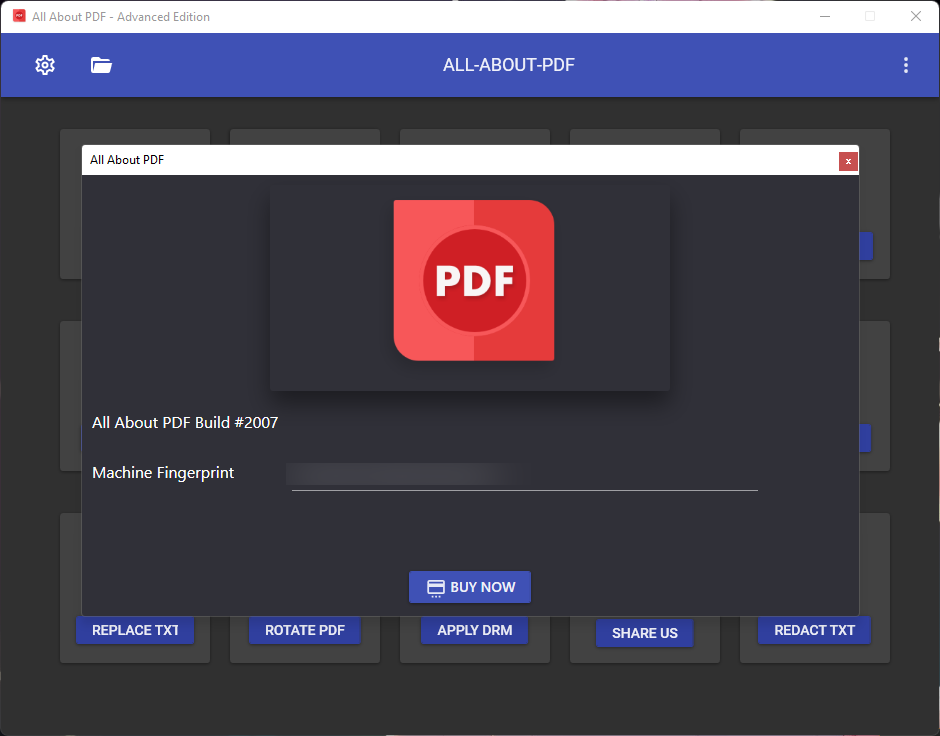Close the main application window
The image size is (940, 736).
(x=915, y=16)
